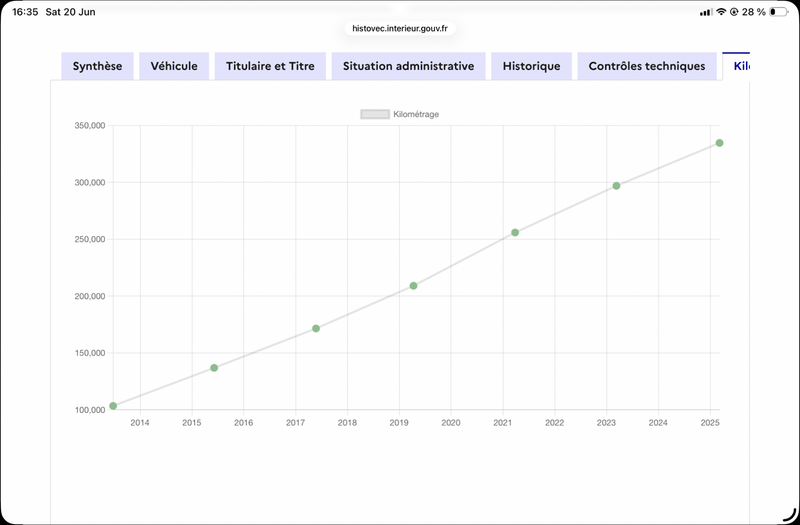This screenshot has height=525, width=800.
Task: Toggle the Kilométrage legend swatch
Action: coord(375,114)
